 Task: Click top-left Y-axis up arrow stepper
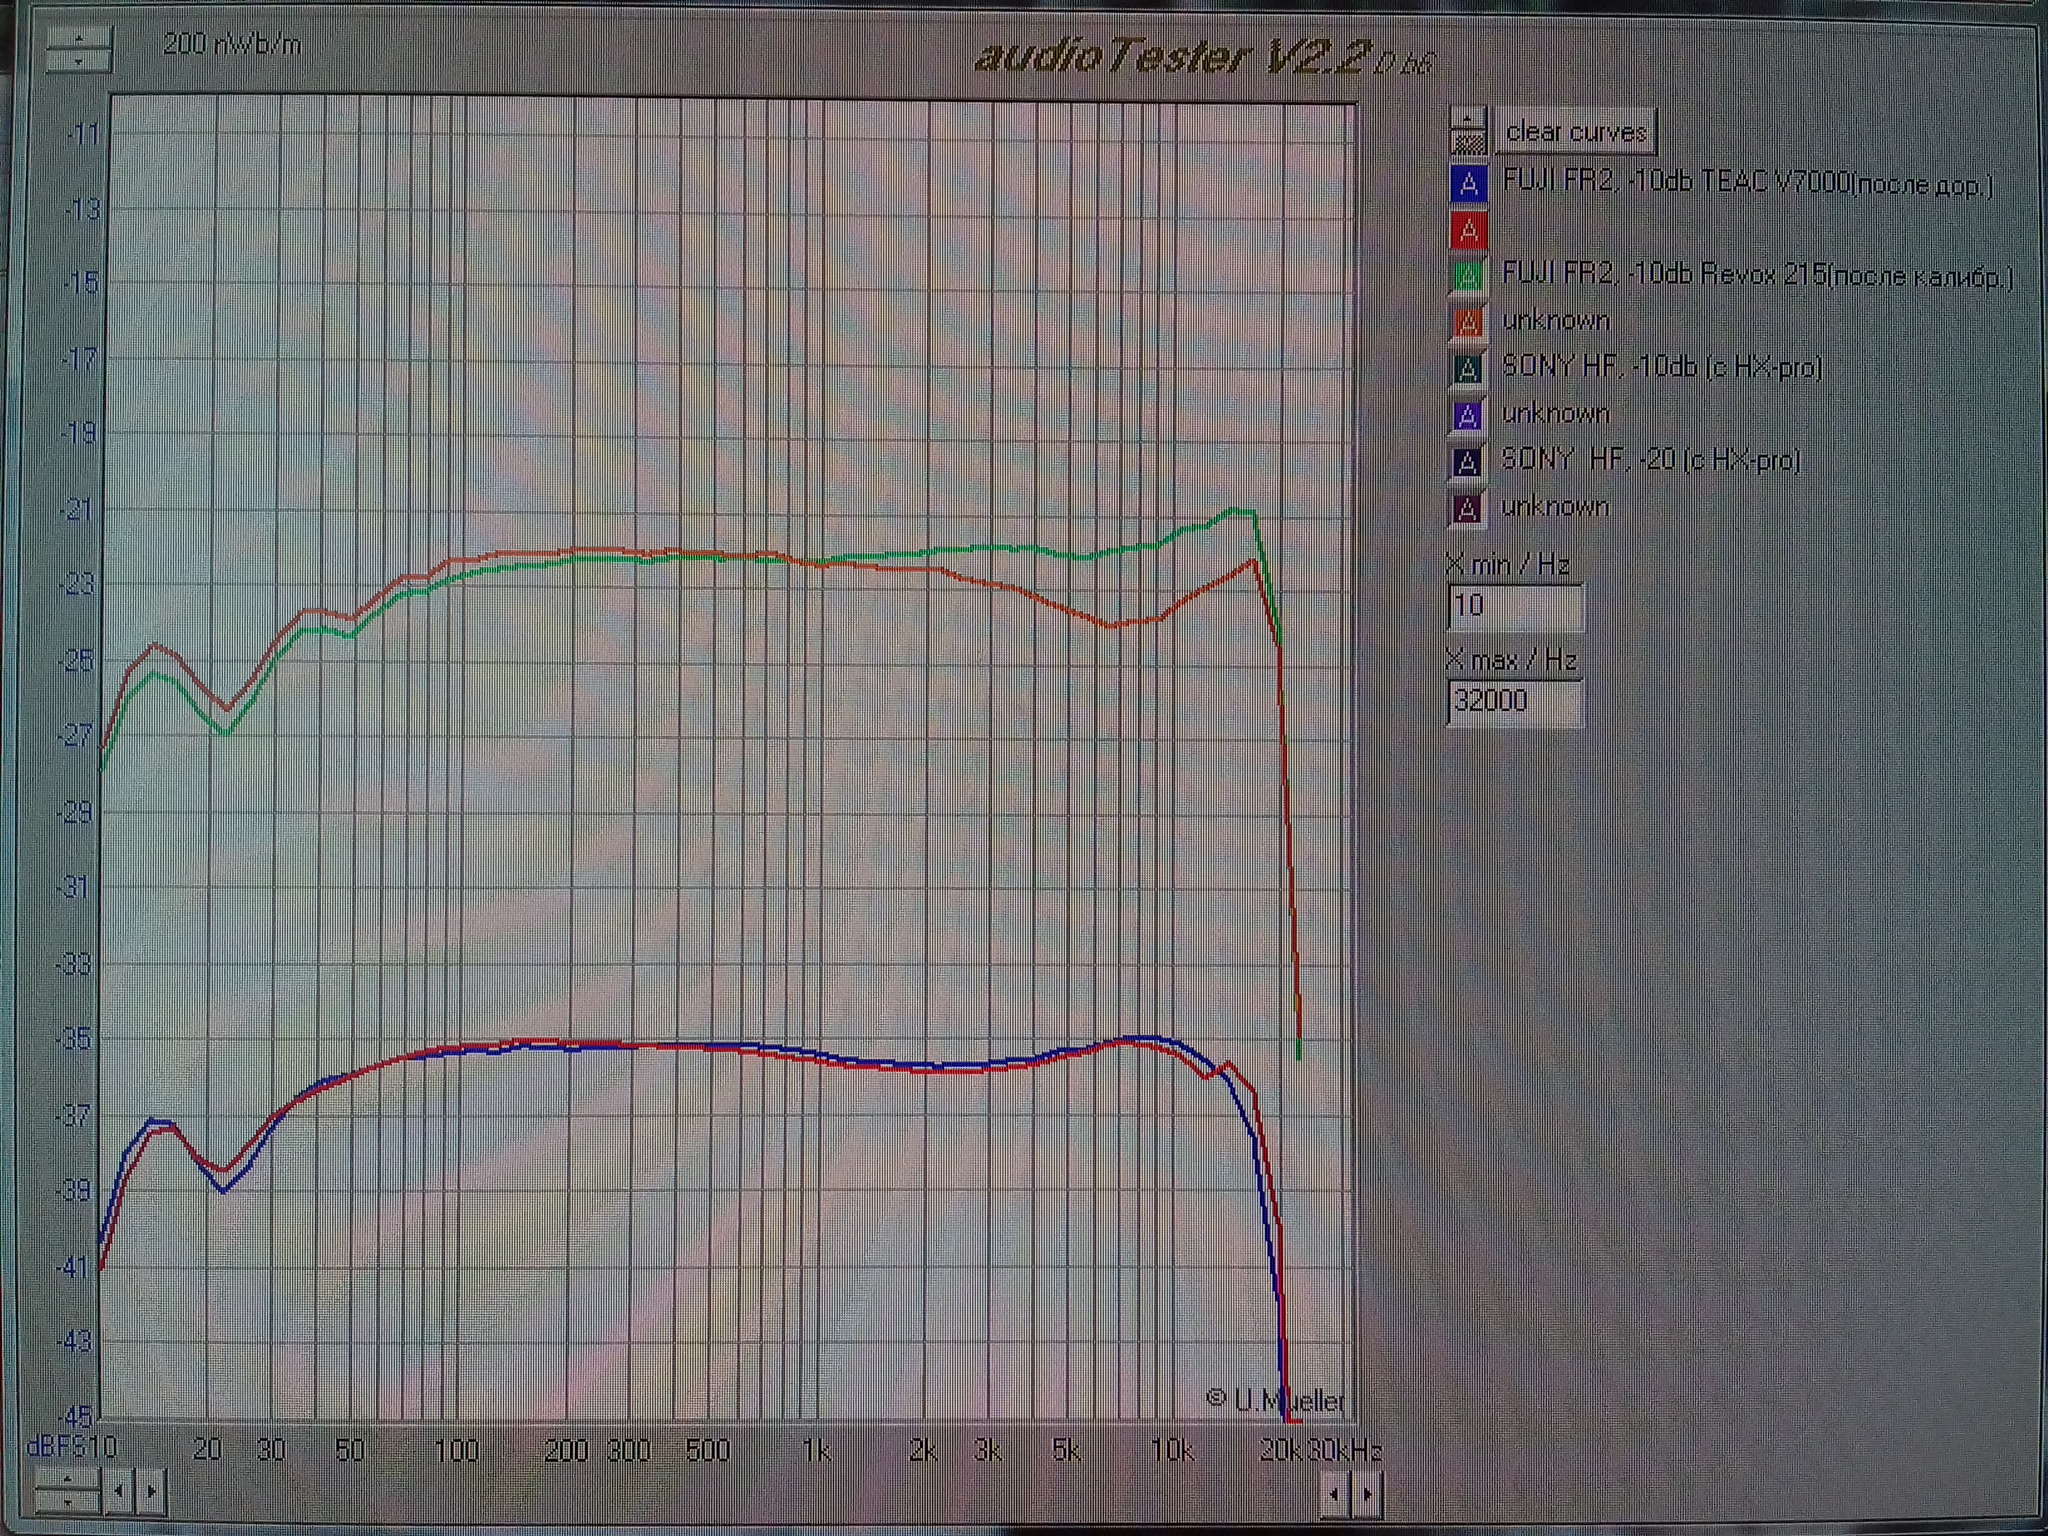tap(79, 39)
